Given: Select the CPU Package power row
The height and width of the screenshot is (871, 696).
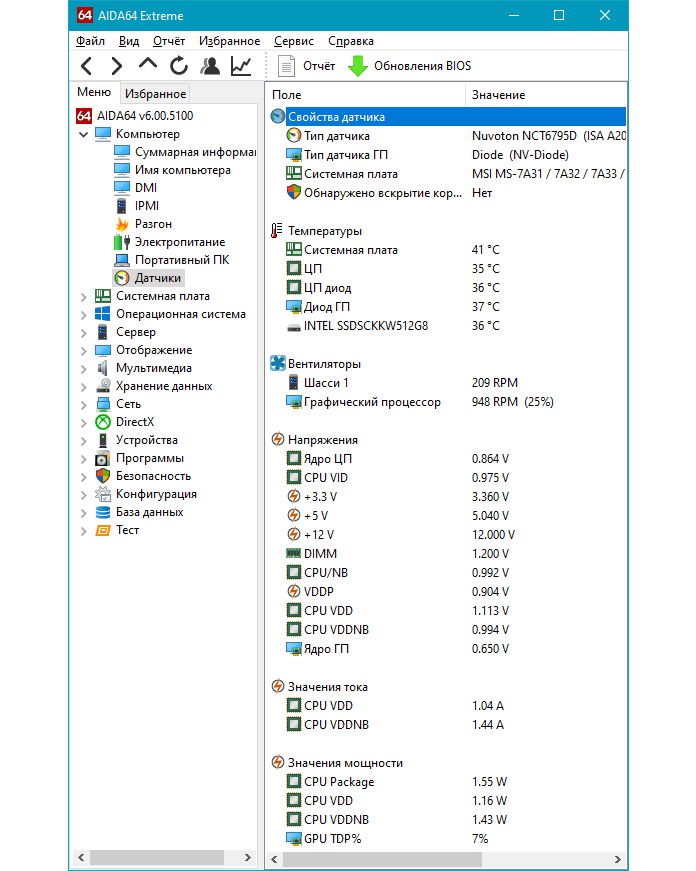Looking at the screenshot, I should tap(448, 782).
